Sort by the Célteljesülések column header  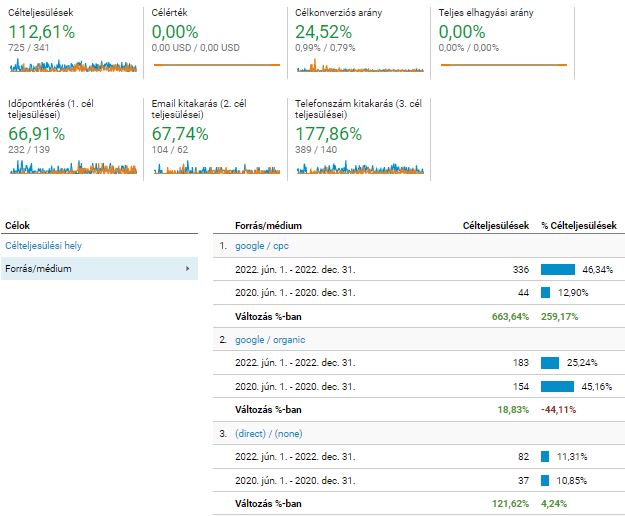click(x=496, y=226)
